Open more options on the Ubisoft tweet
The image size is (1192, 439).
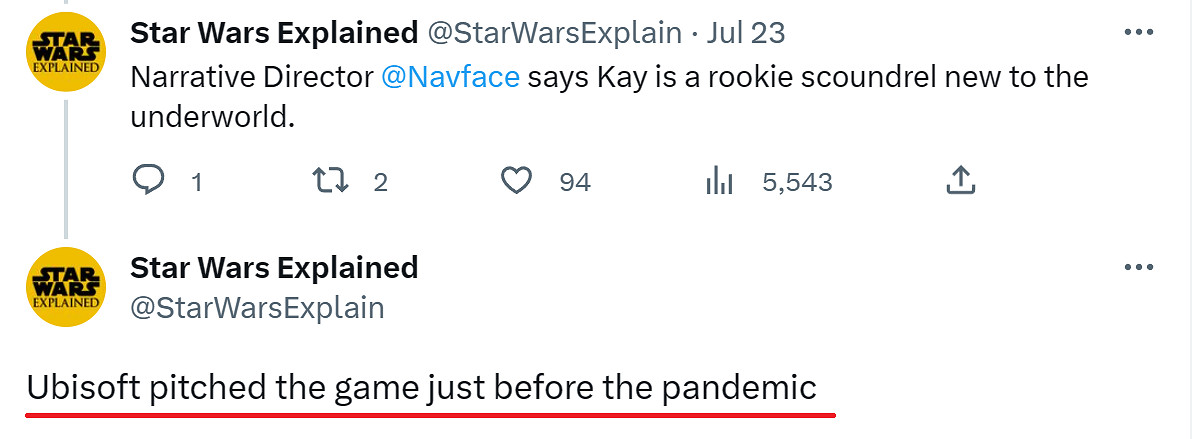click(x=1139, y=268)
